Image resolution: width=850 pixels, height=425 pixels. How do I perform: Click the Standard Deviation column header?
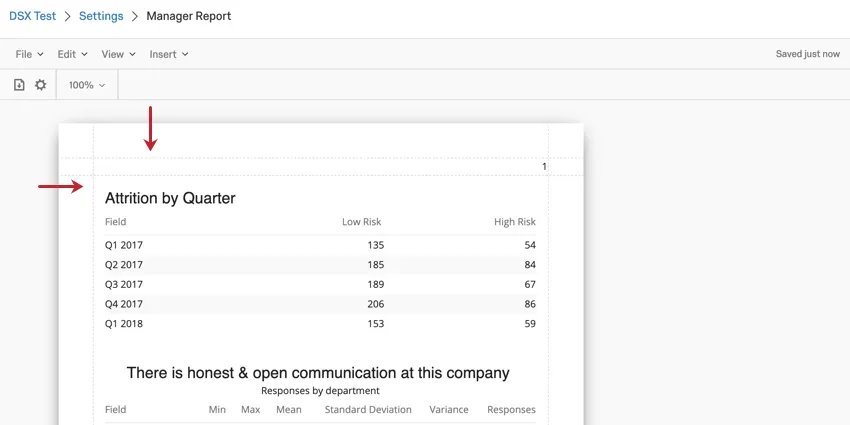click(x=368, y=410)
